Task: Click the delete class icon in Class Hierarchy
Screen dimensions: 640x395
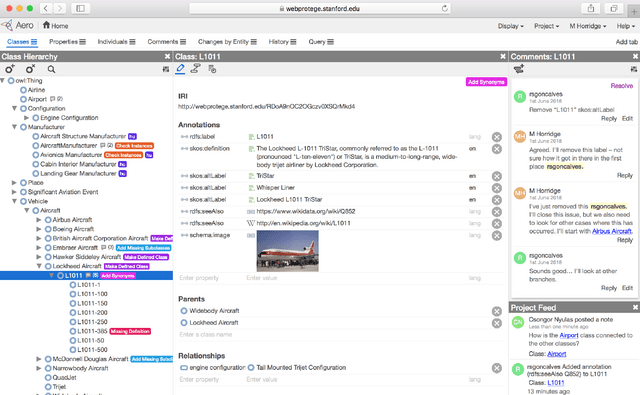Action: click(x=30, y=69)
